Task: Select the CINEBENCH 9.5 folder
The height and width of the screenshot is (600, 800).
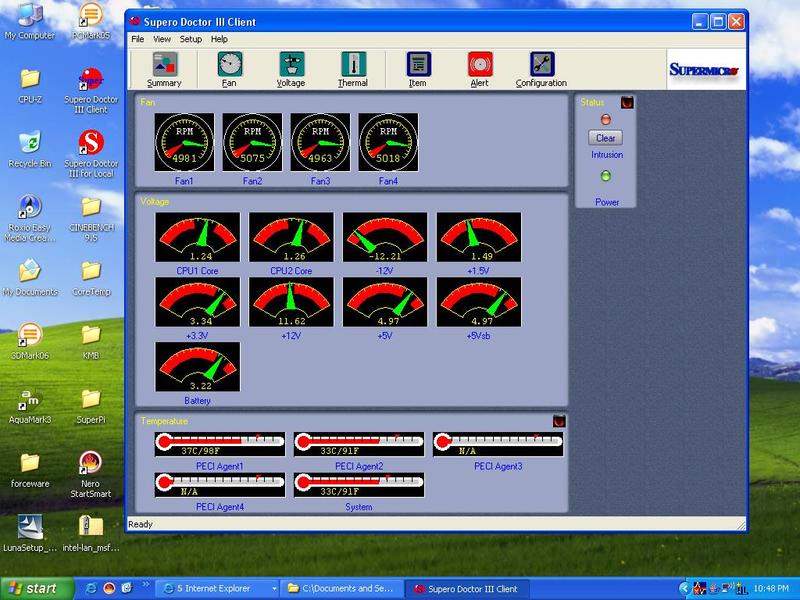Action: coord(91,219)
